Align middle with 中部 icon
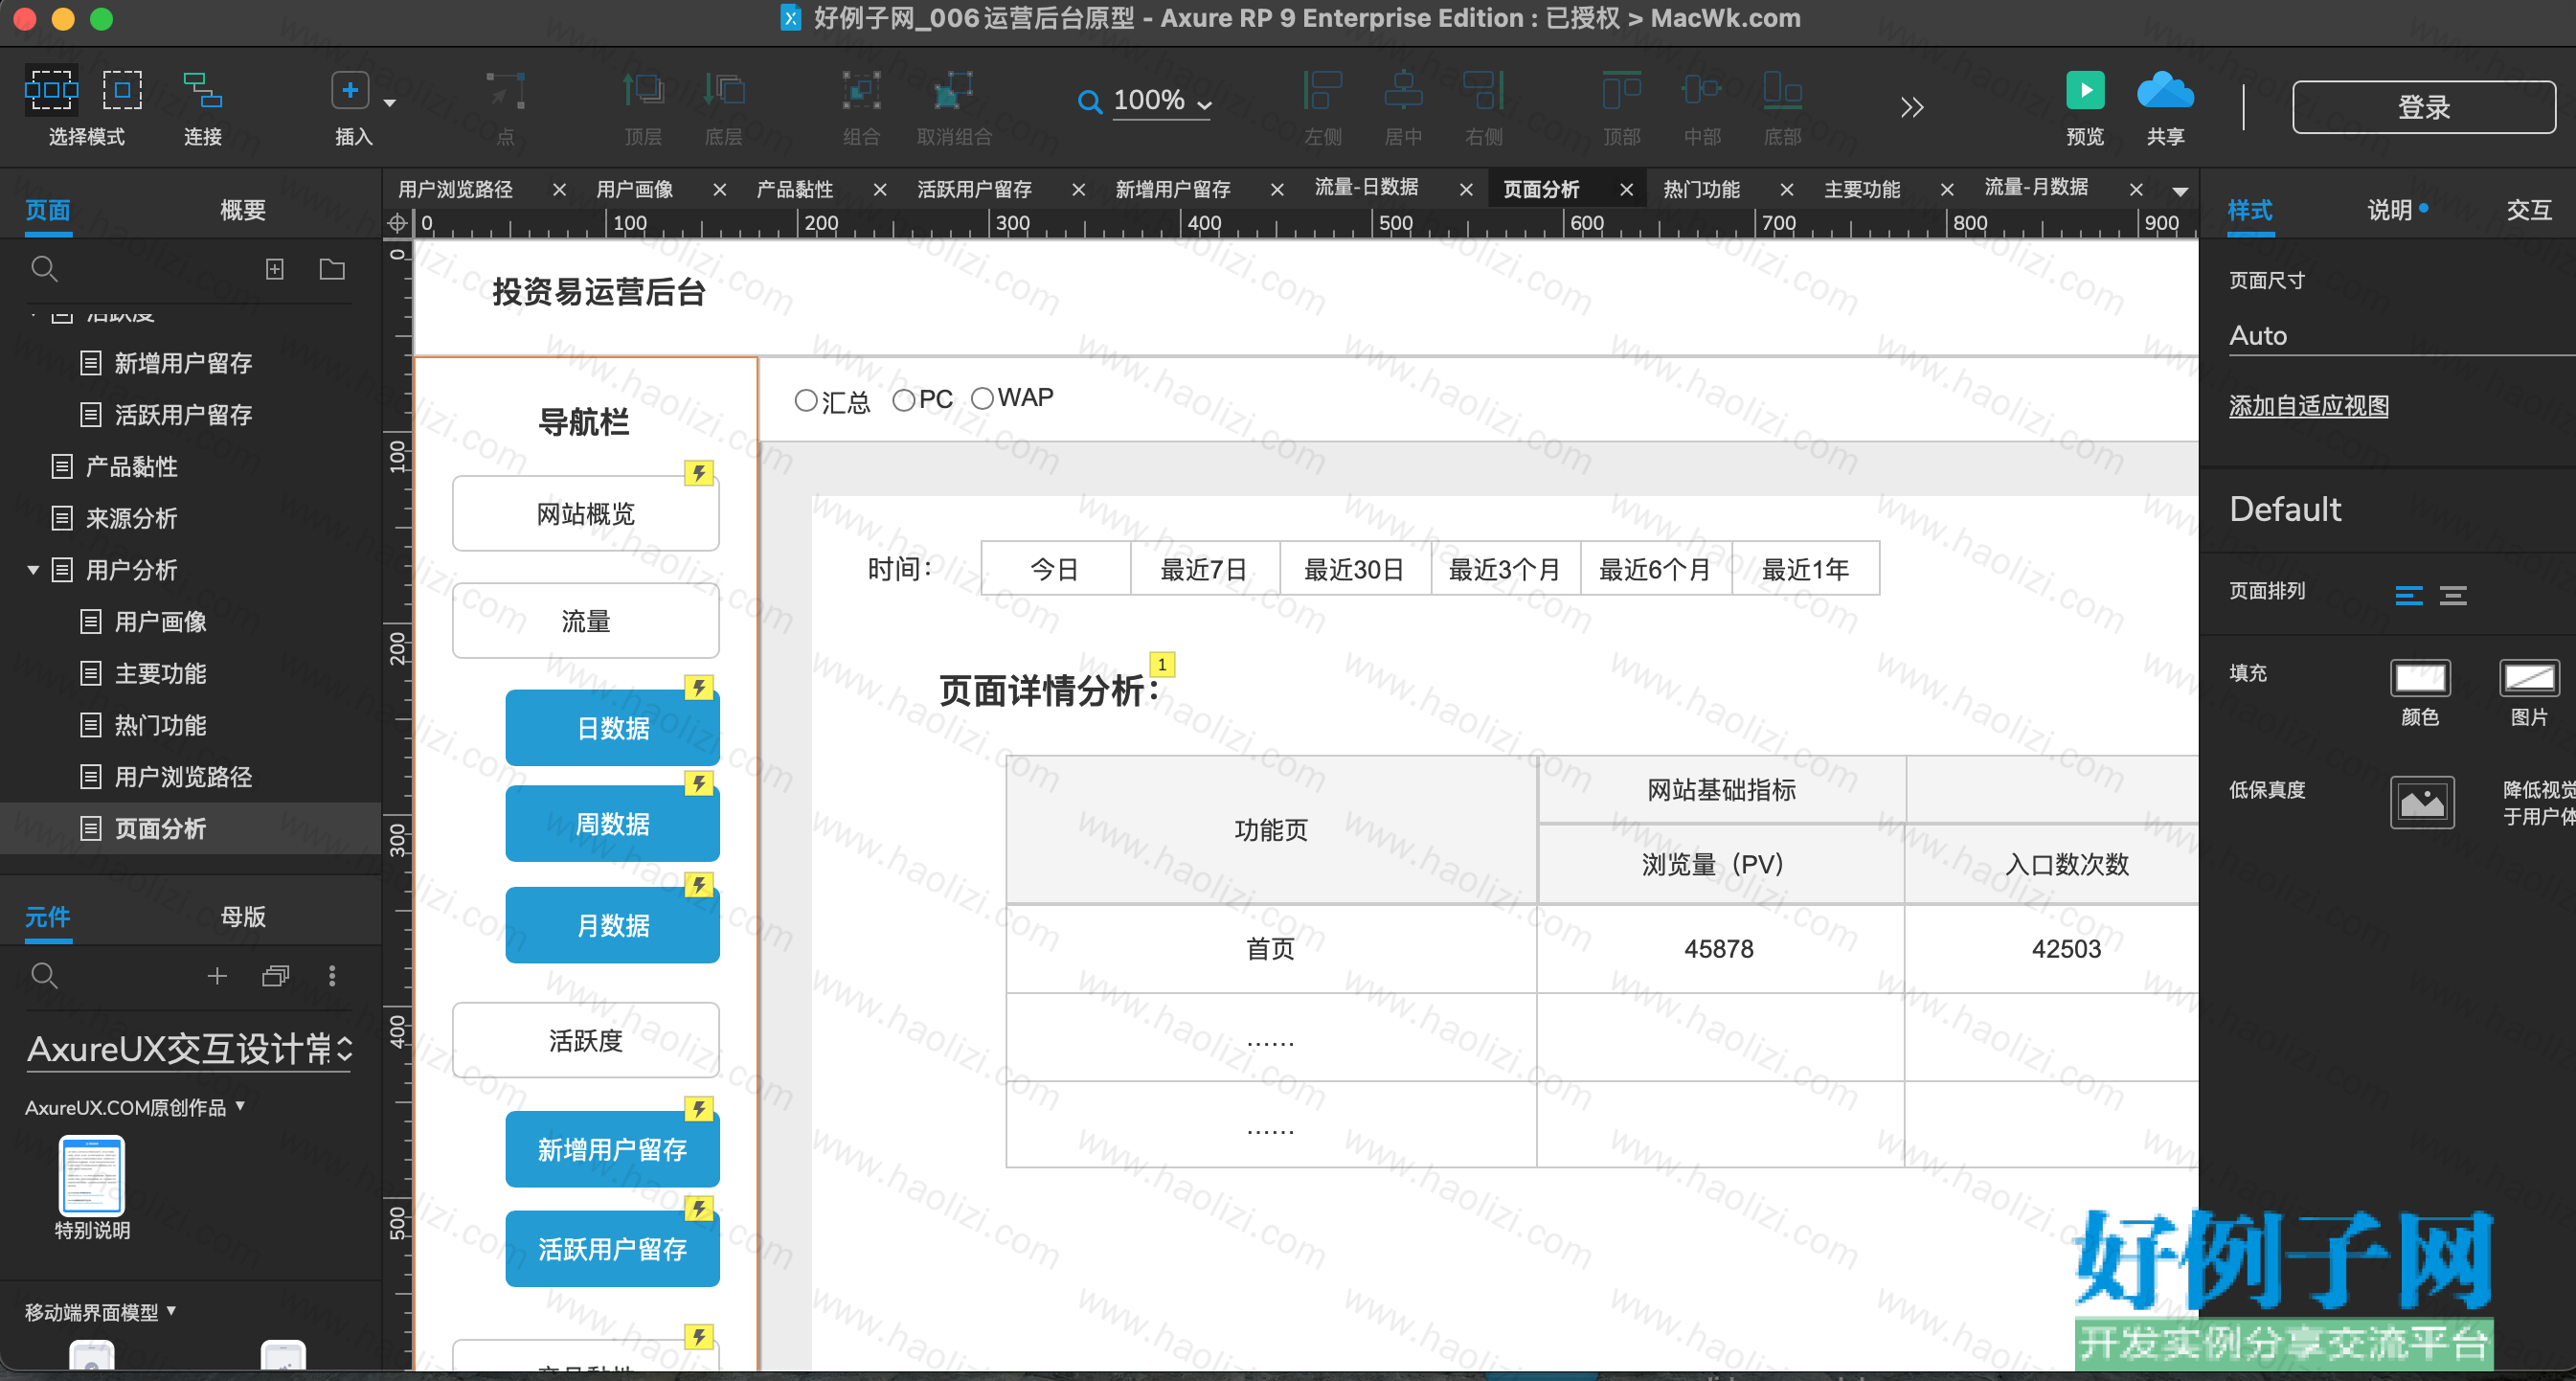Screen dimensions: 2576x1381 1702,91
